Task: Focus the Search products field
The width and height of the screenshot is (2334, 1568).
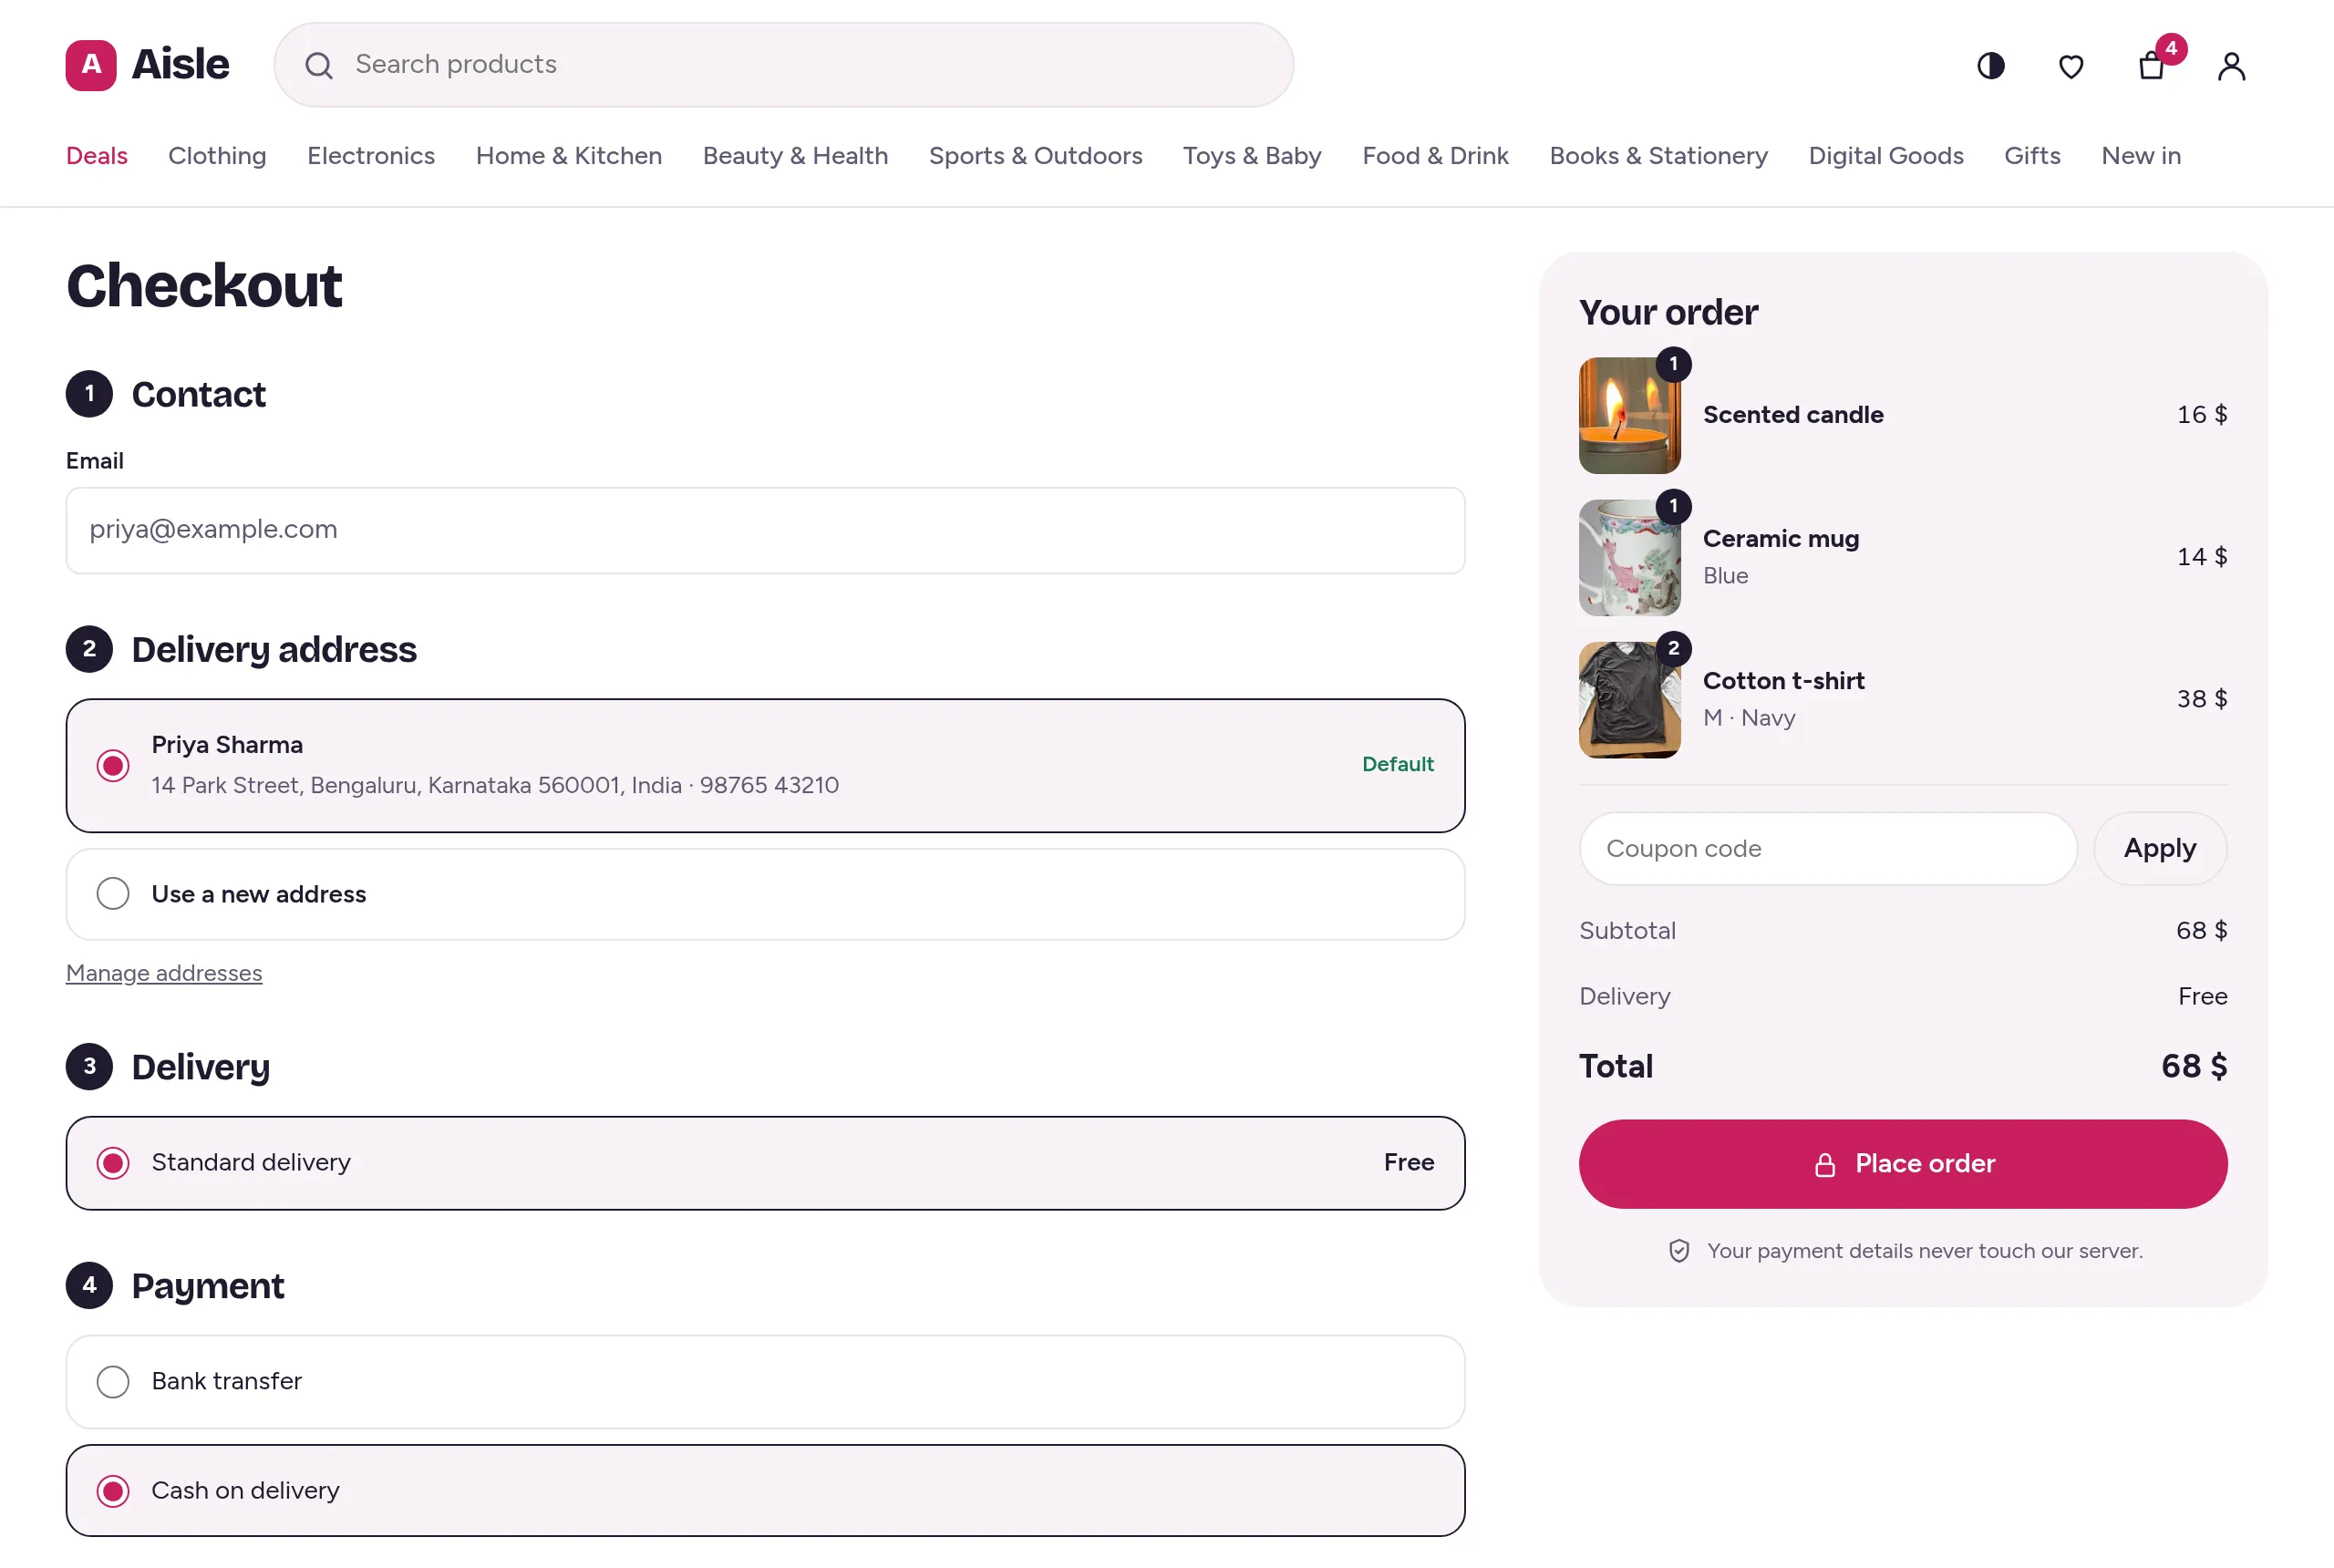Action: tap(784, 65)
